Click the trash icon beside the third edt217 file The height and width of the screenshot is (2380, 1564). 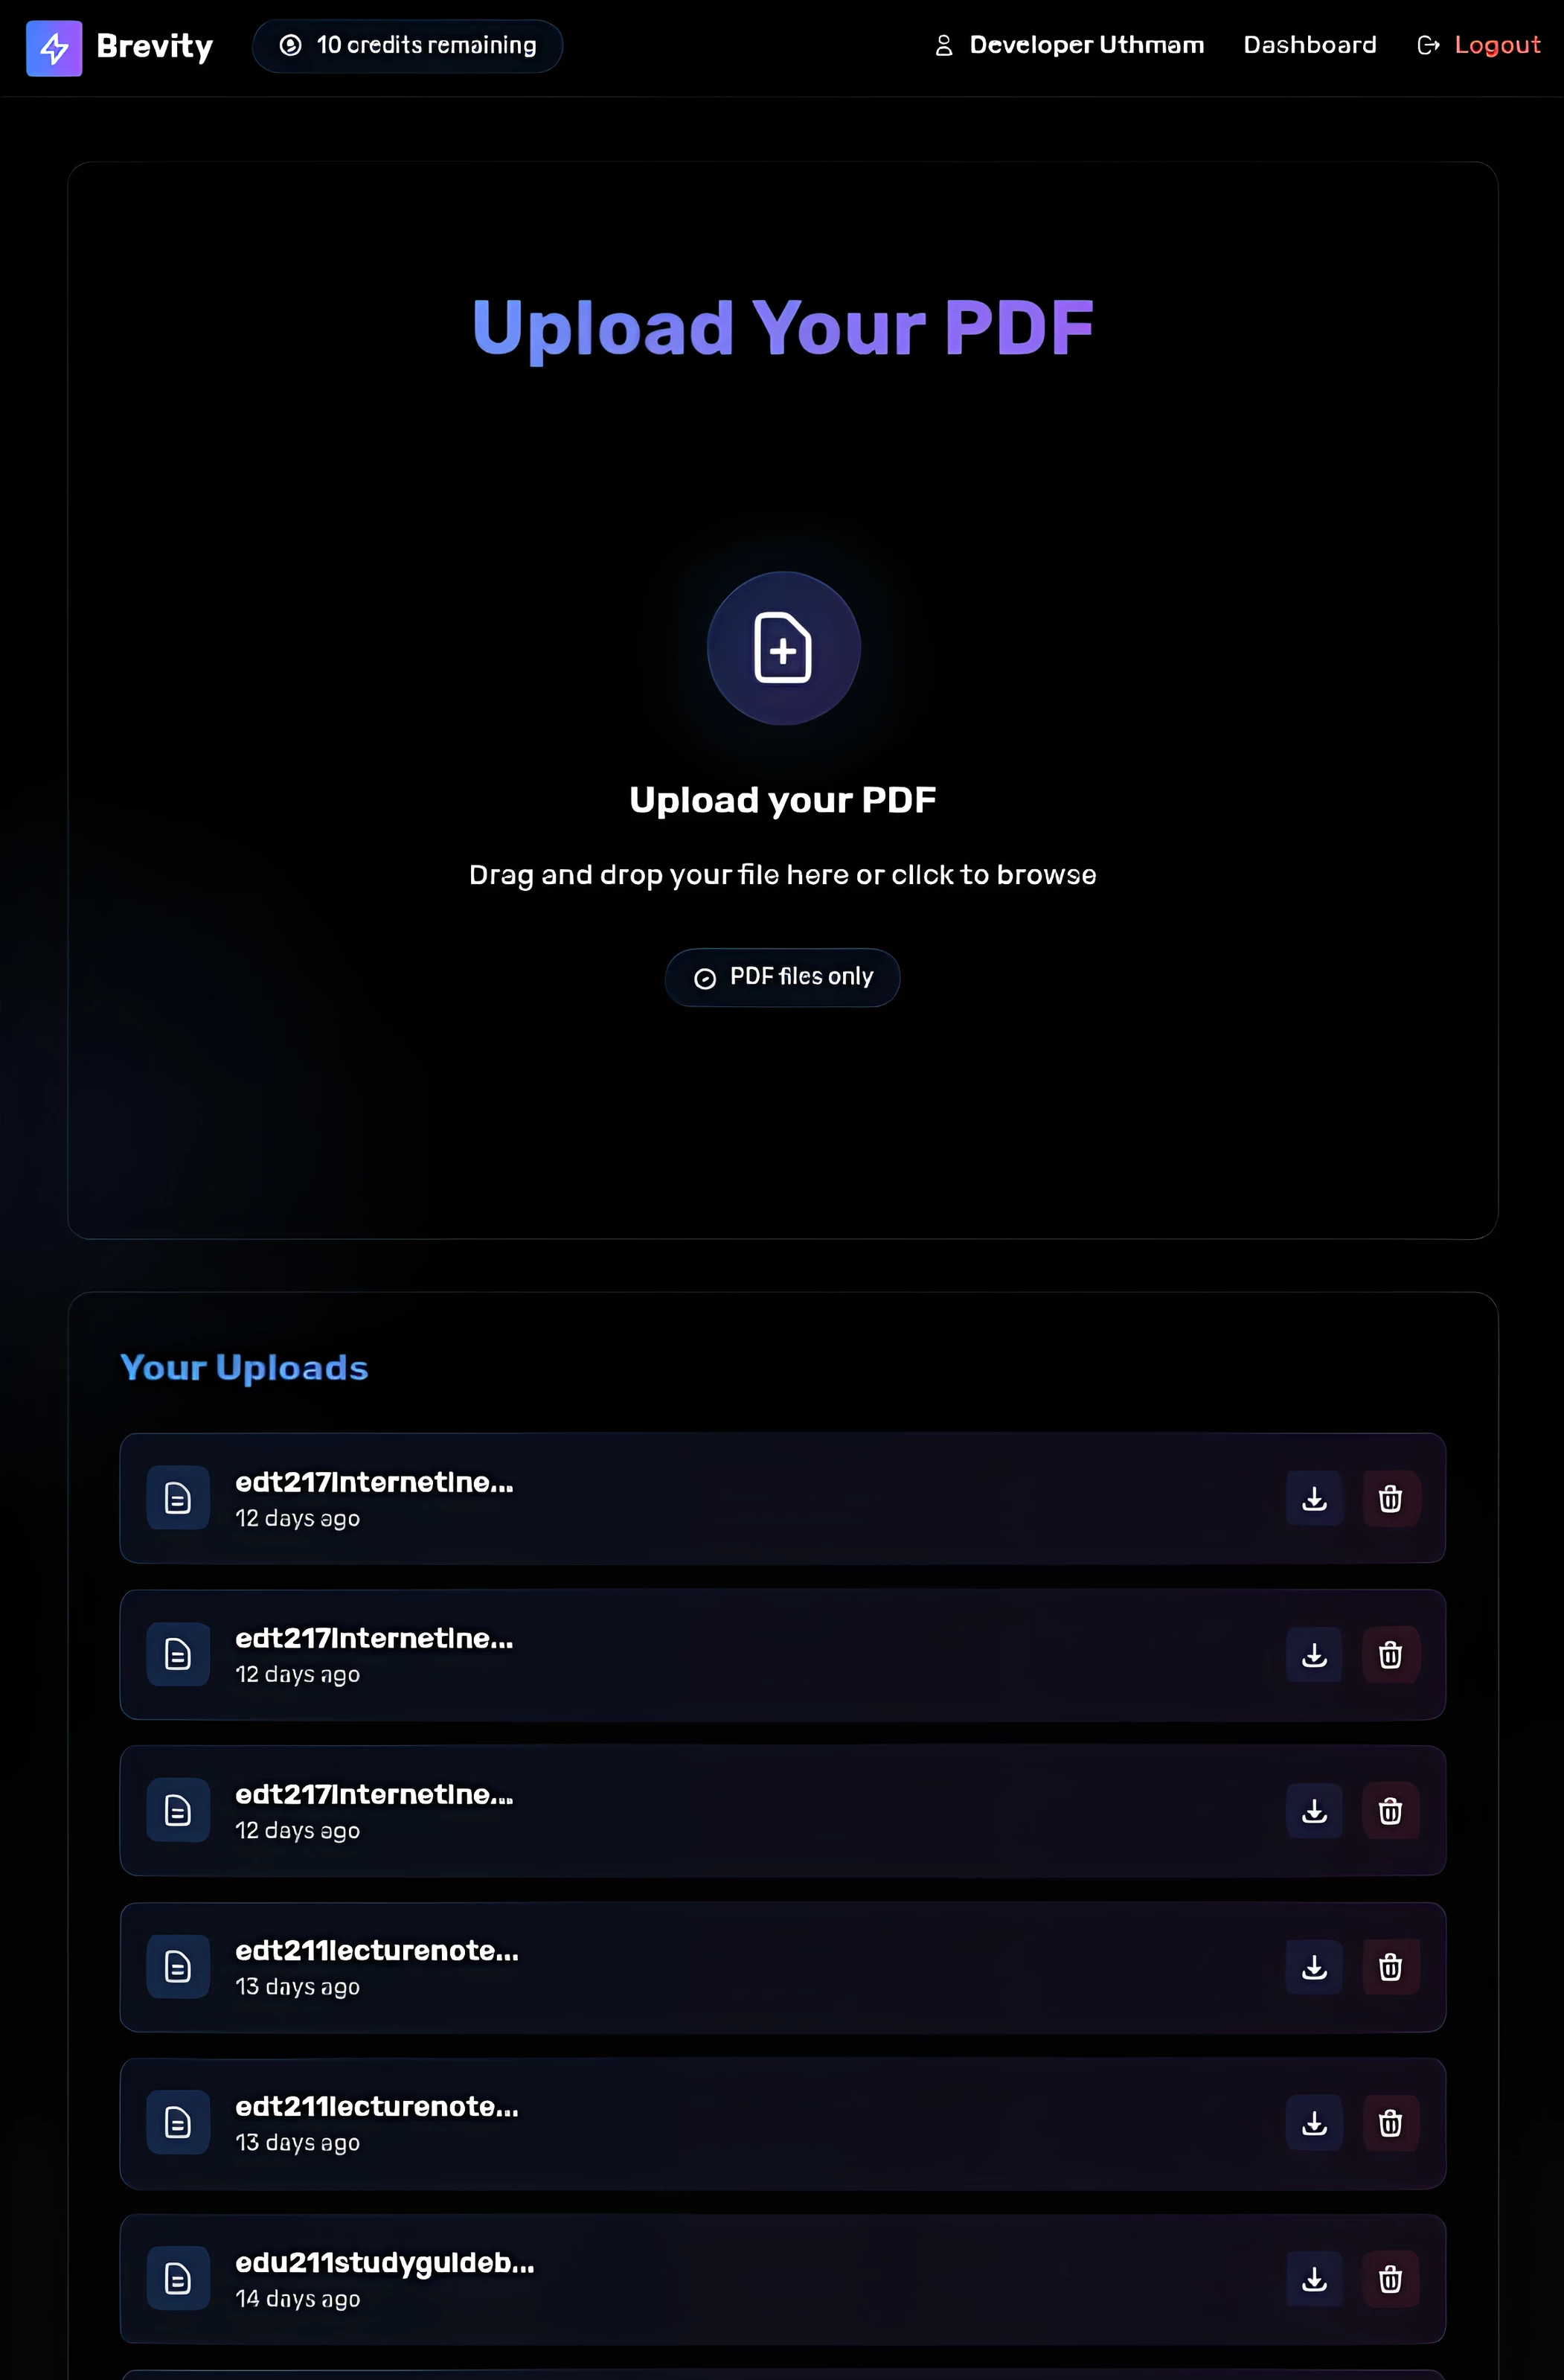click(1390, 1811)
